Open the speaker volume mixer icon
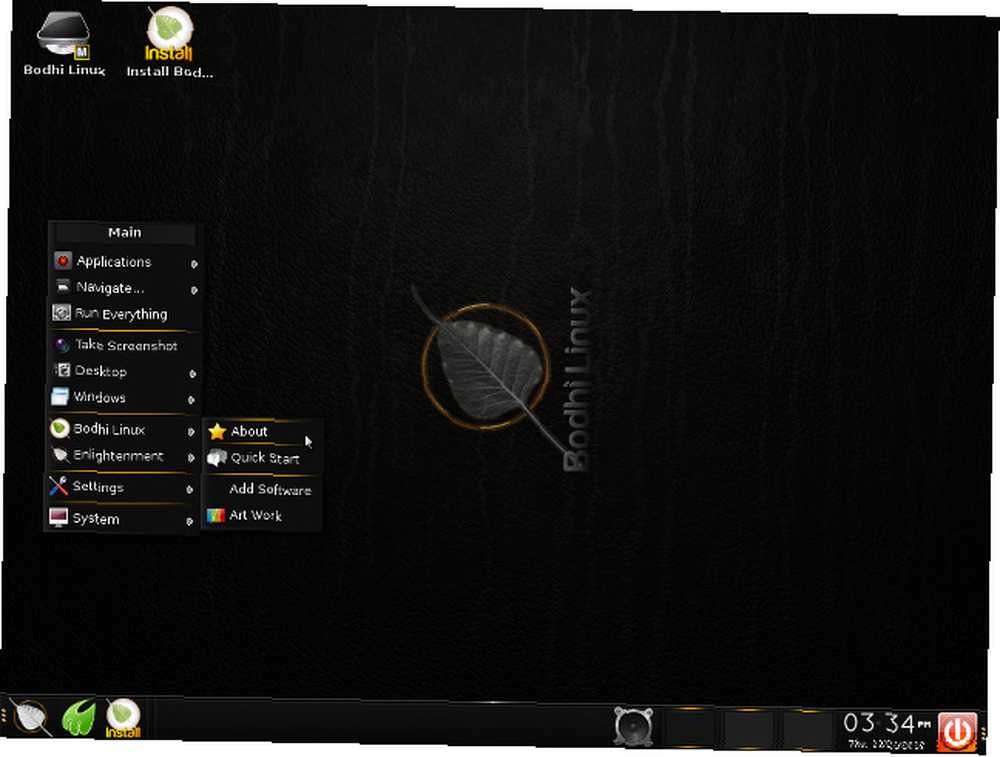Viewport: 1000px width, 757px height. (x=633, y=726)
